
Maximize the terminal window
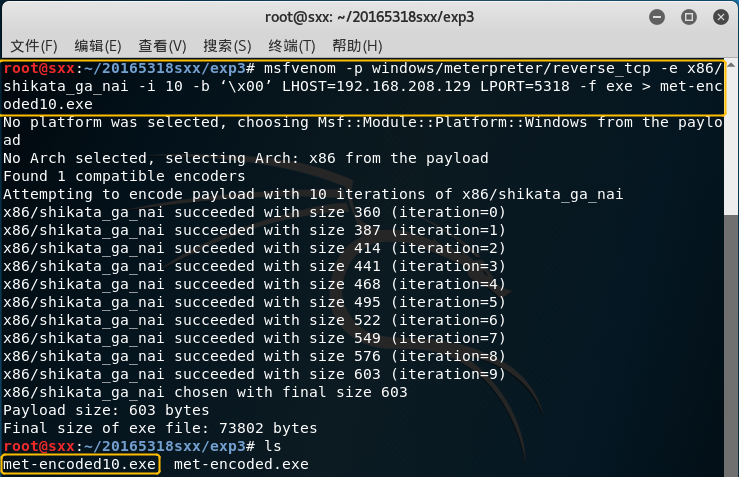coord(689,17)
